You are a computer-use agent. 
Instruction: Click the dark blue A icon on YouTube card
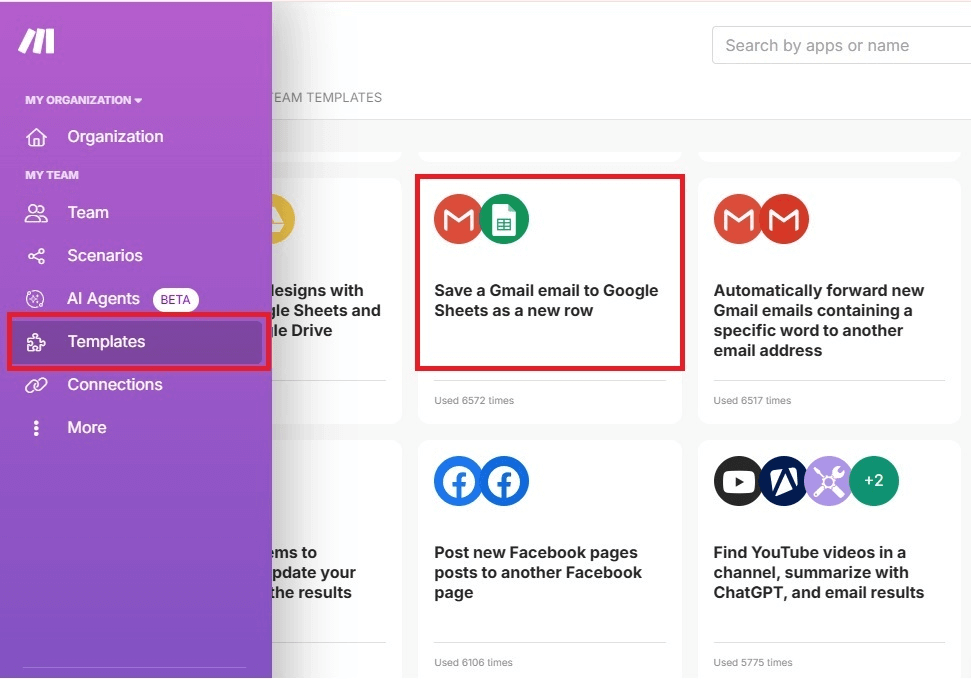(783, 481)
